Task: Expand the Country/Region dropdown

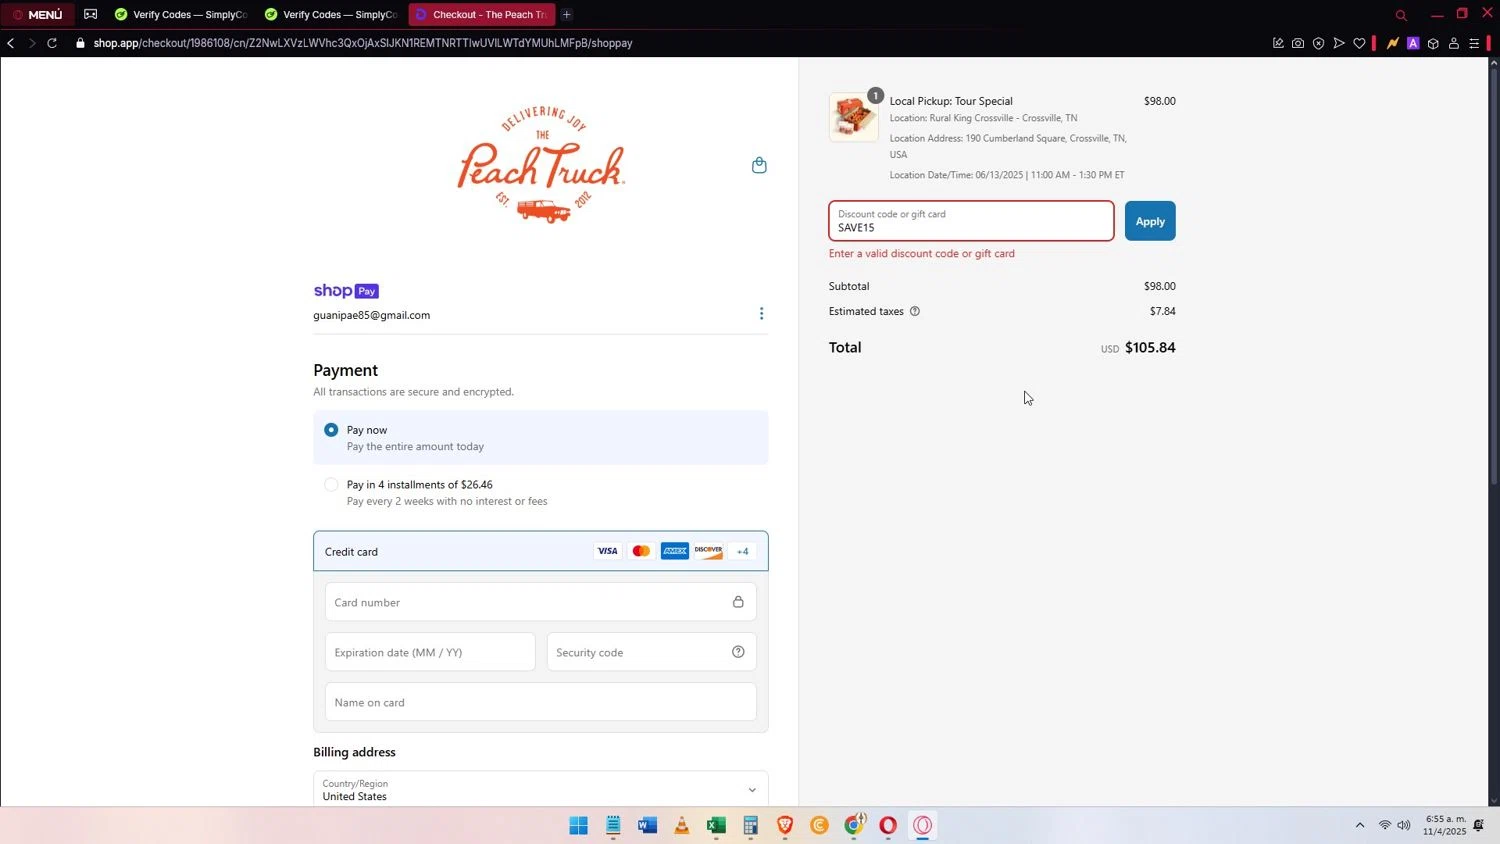Action: coord(541,790)
